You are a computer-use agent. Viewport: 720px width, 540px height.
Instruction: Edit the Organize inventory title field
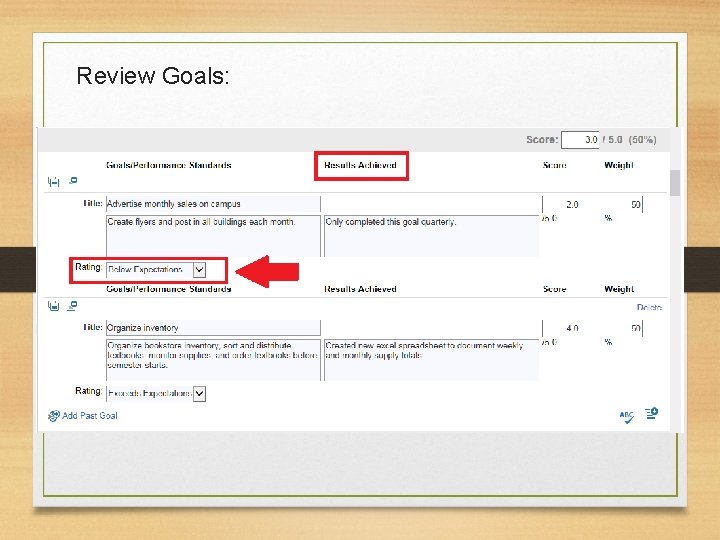[213, 328]
